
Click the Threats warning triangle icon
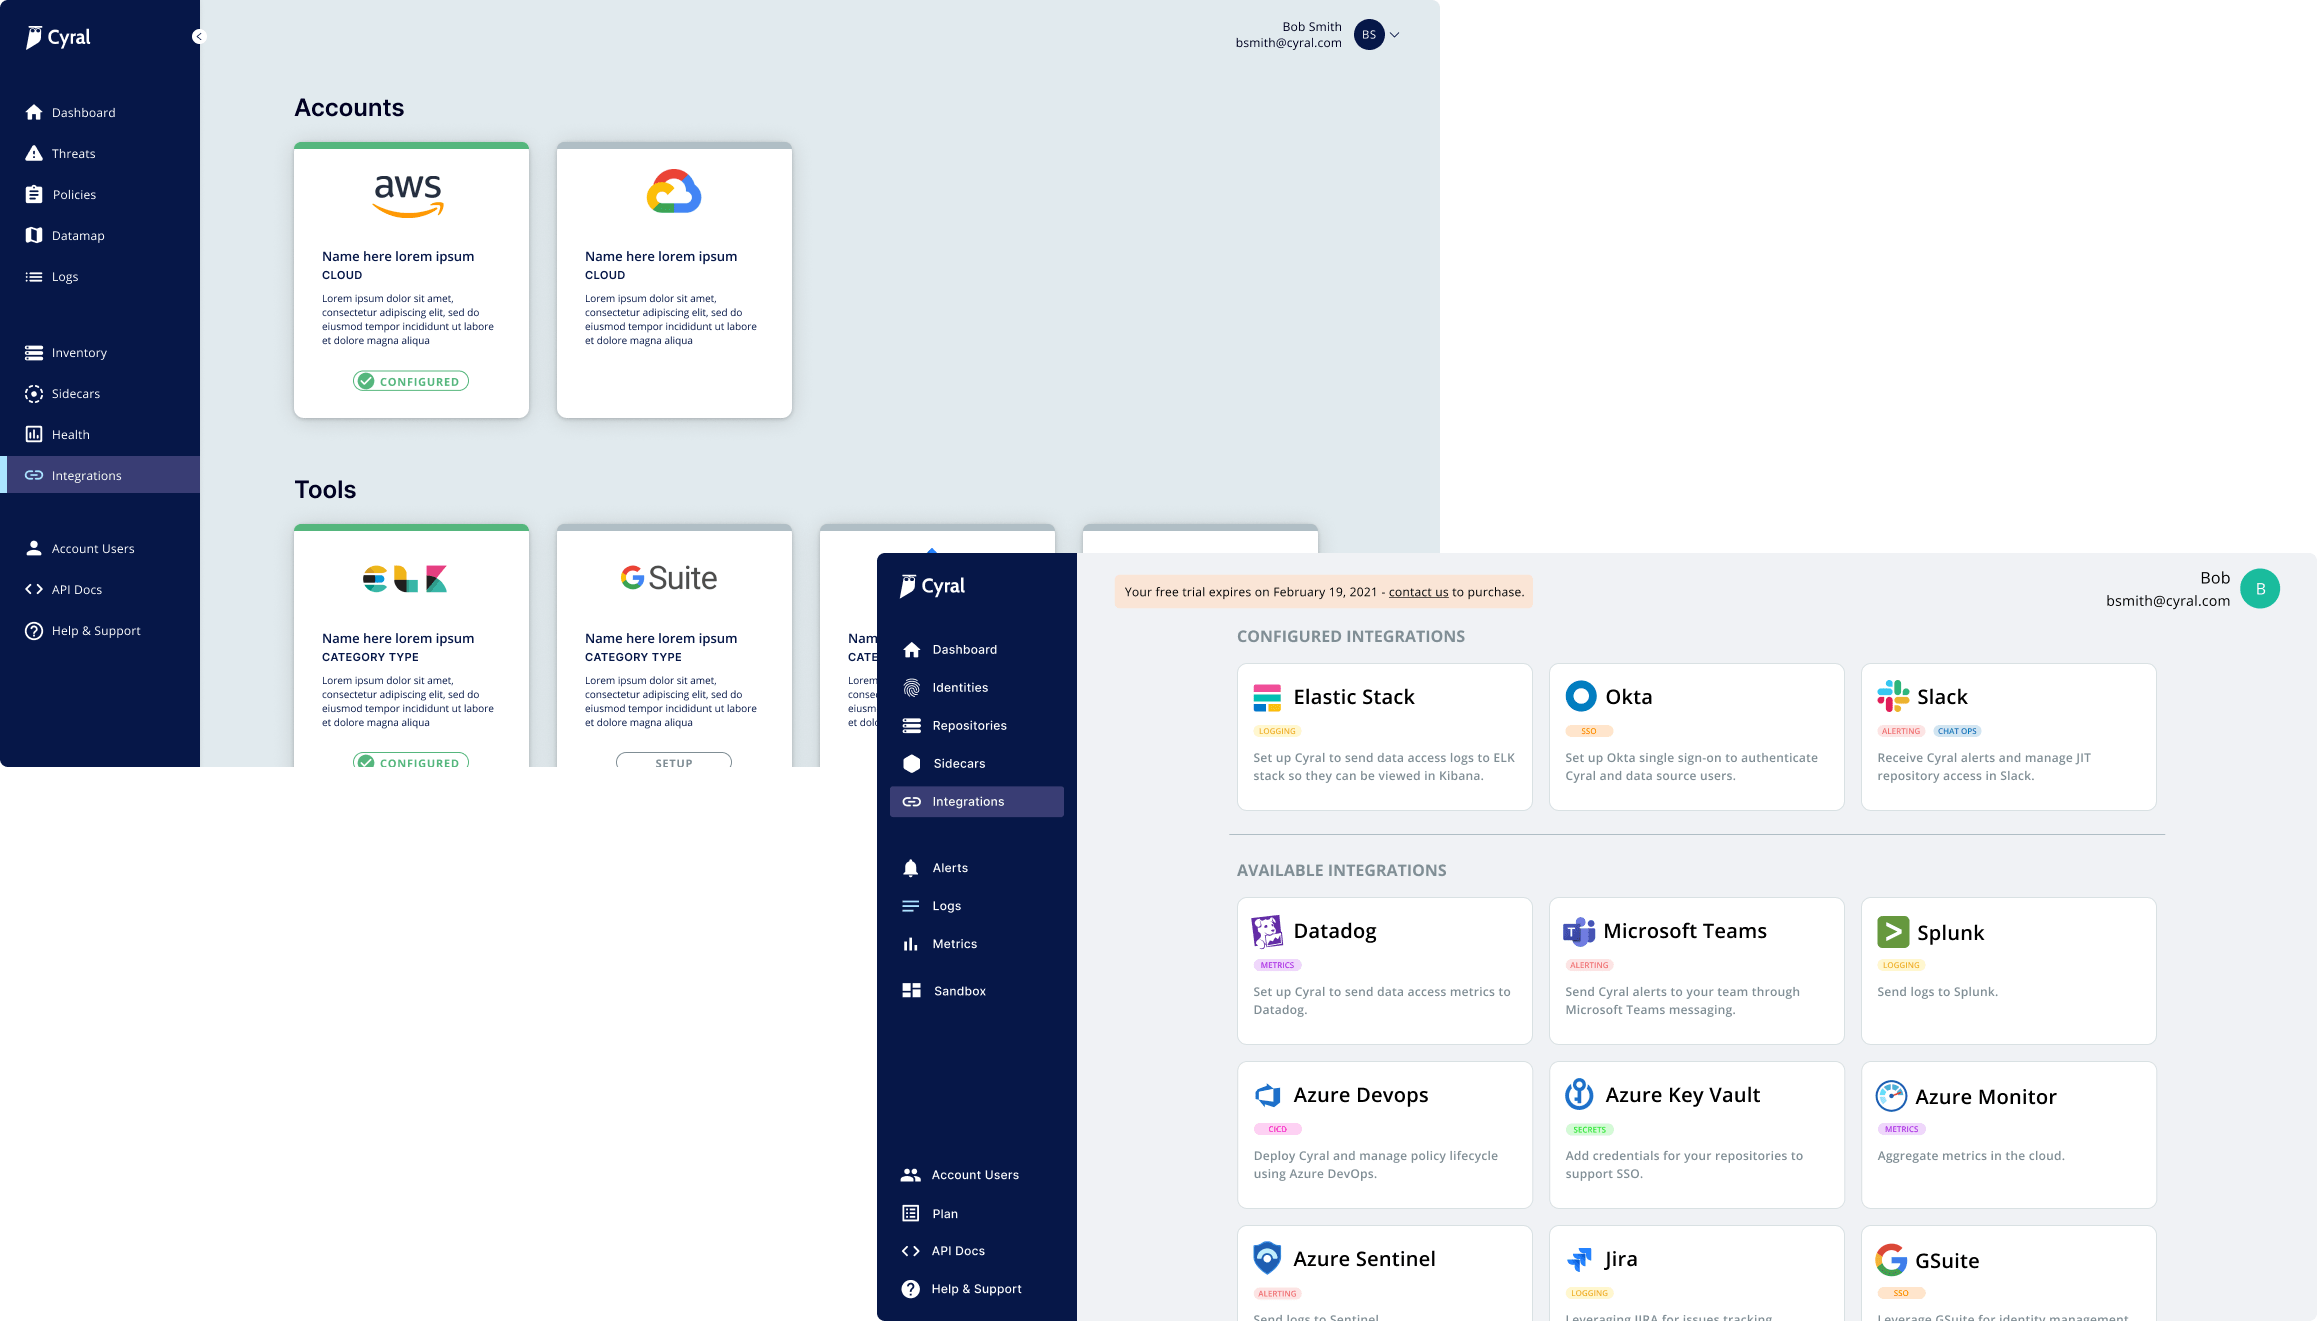pyautogui.click(x=34, y=153)
